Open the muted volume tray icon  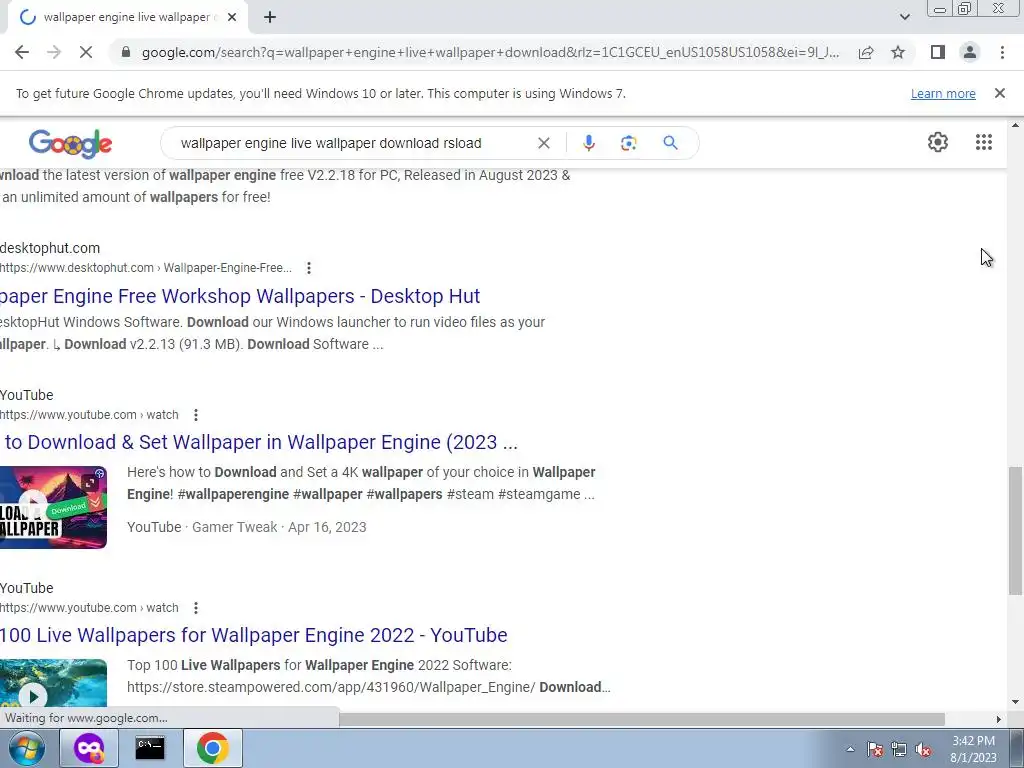(923, 750)
